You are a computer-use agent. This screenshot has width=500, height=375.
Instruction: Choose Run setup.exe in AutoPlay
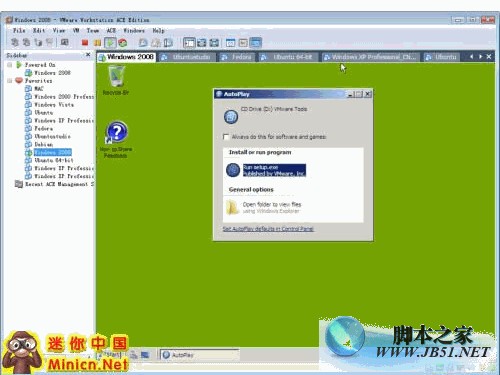point(274,170)
